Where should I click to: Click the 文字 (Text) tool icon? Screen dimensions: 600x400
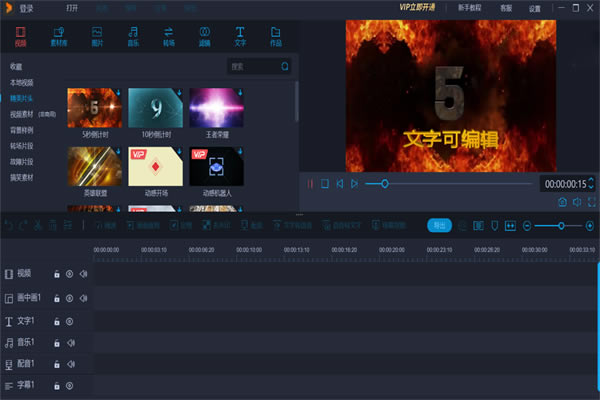pos(240,37)
